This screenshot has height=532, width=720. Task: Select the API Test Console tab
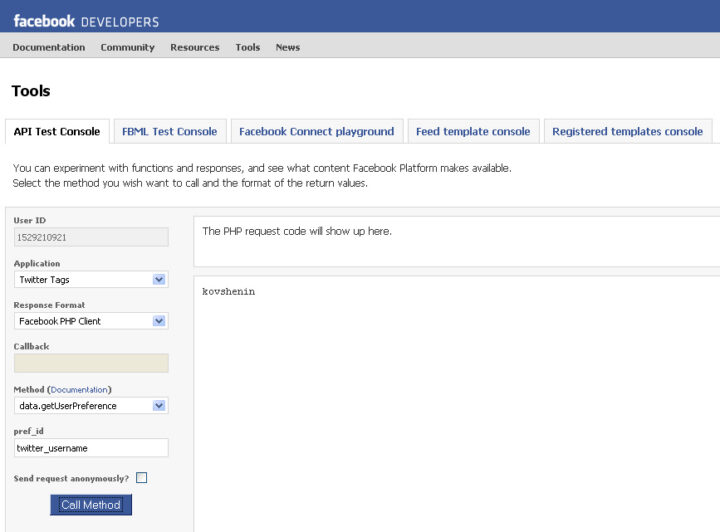57,132
